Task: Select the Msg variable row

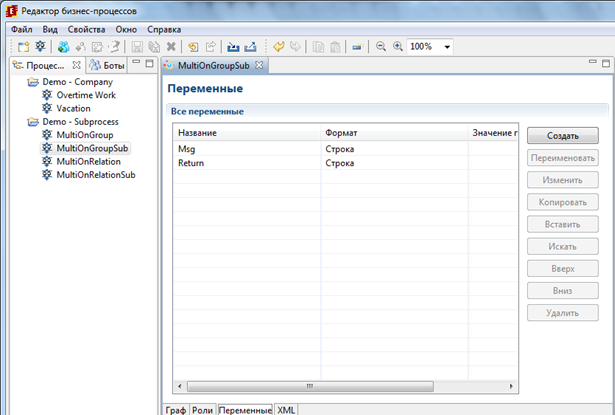Action: pos(345,149)
